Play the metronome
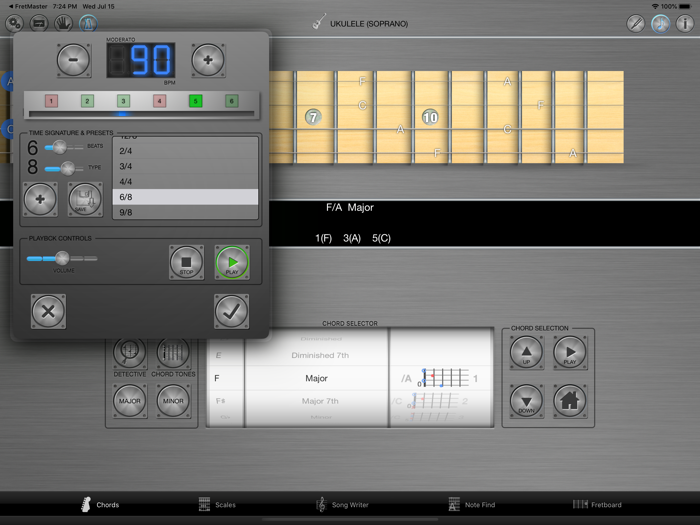The image size is (700, 525). coord(232,262)
